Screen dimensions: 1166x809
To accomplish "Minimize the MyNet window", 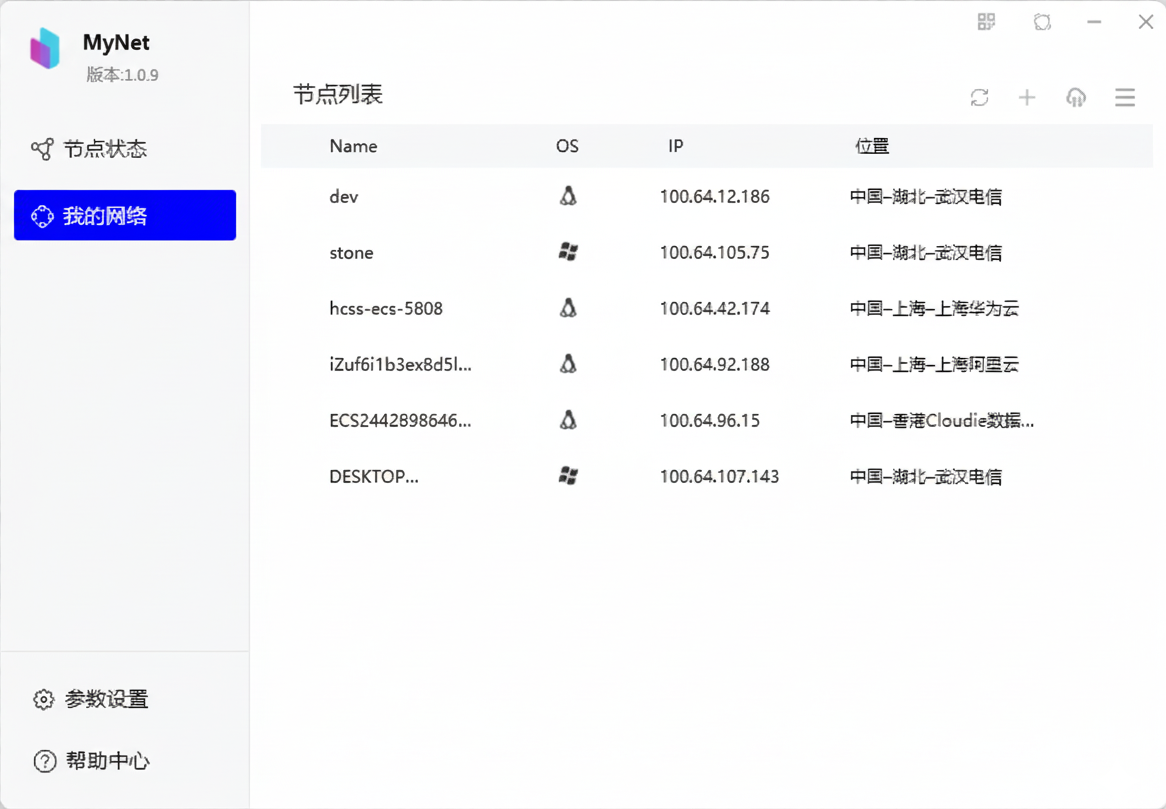I will pos(1095,22).
